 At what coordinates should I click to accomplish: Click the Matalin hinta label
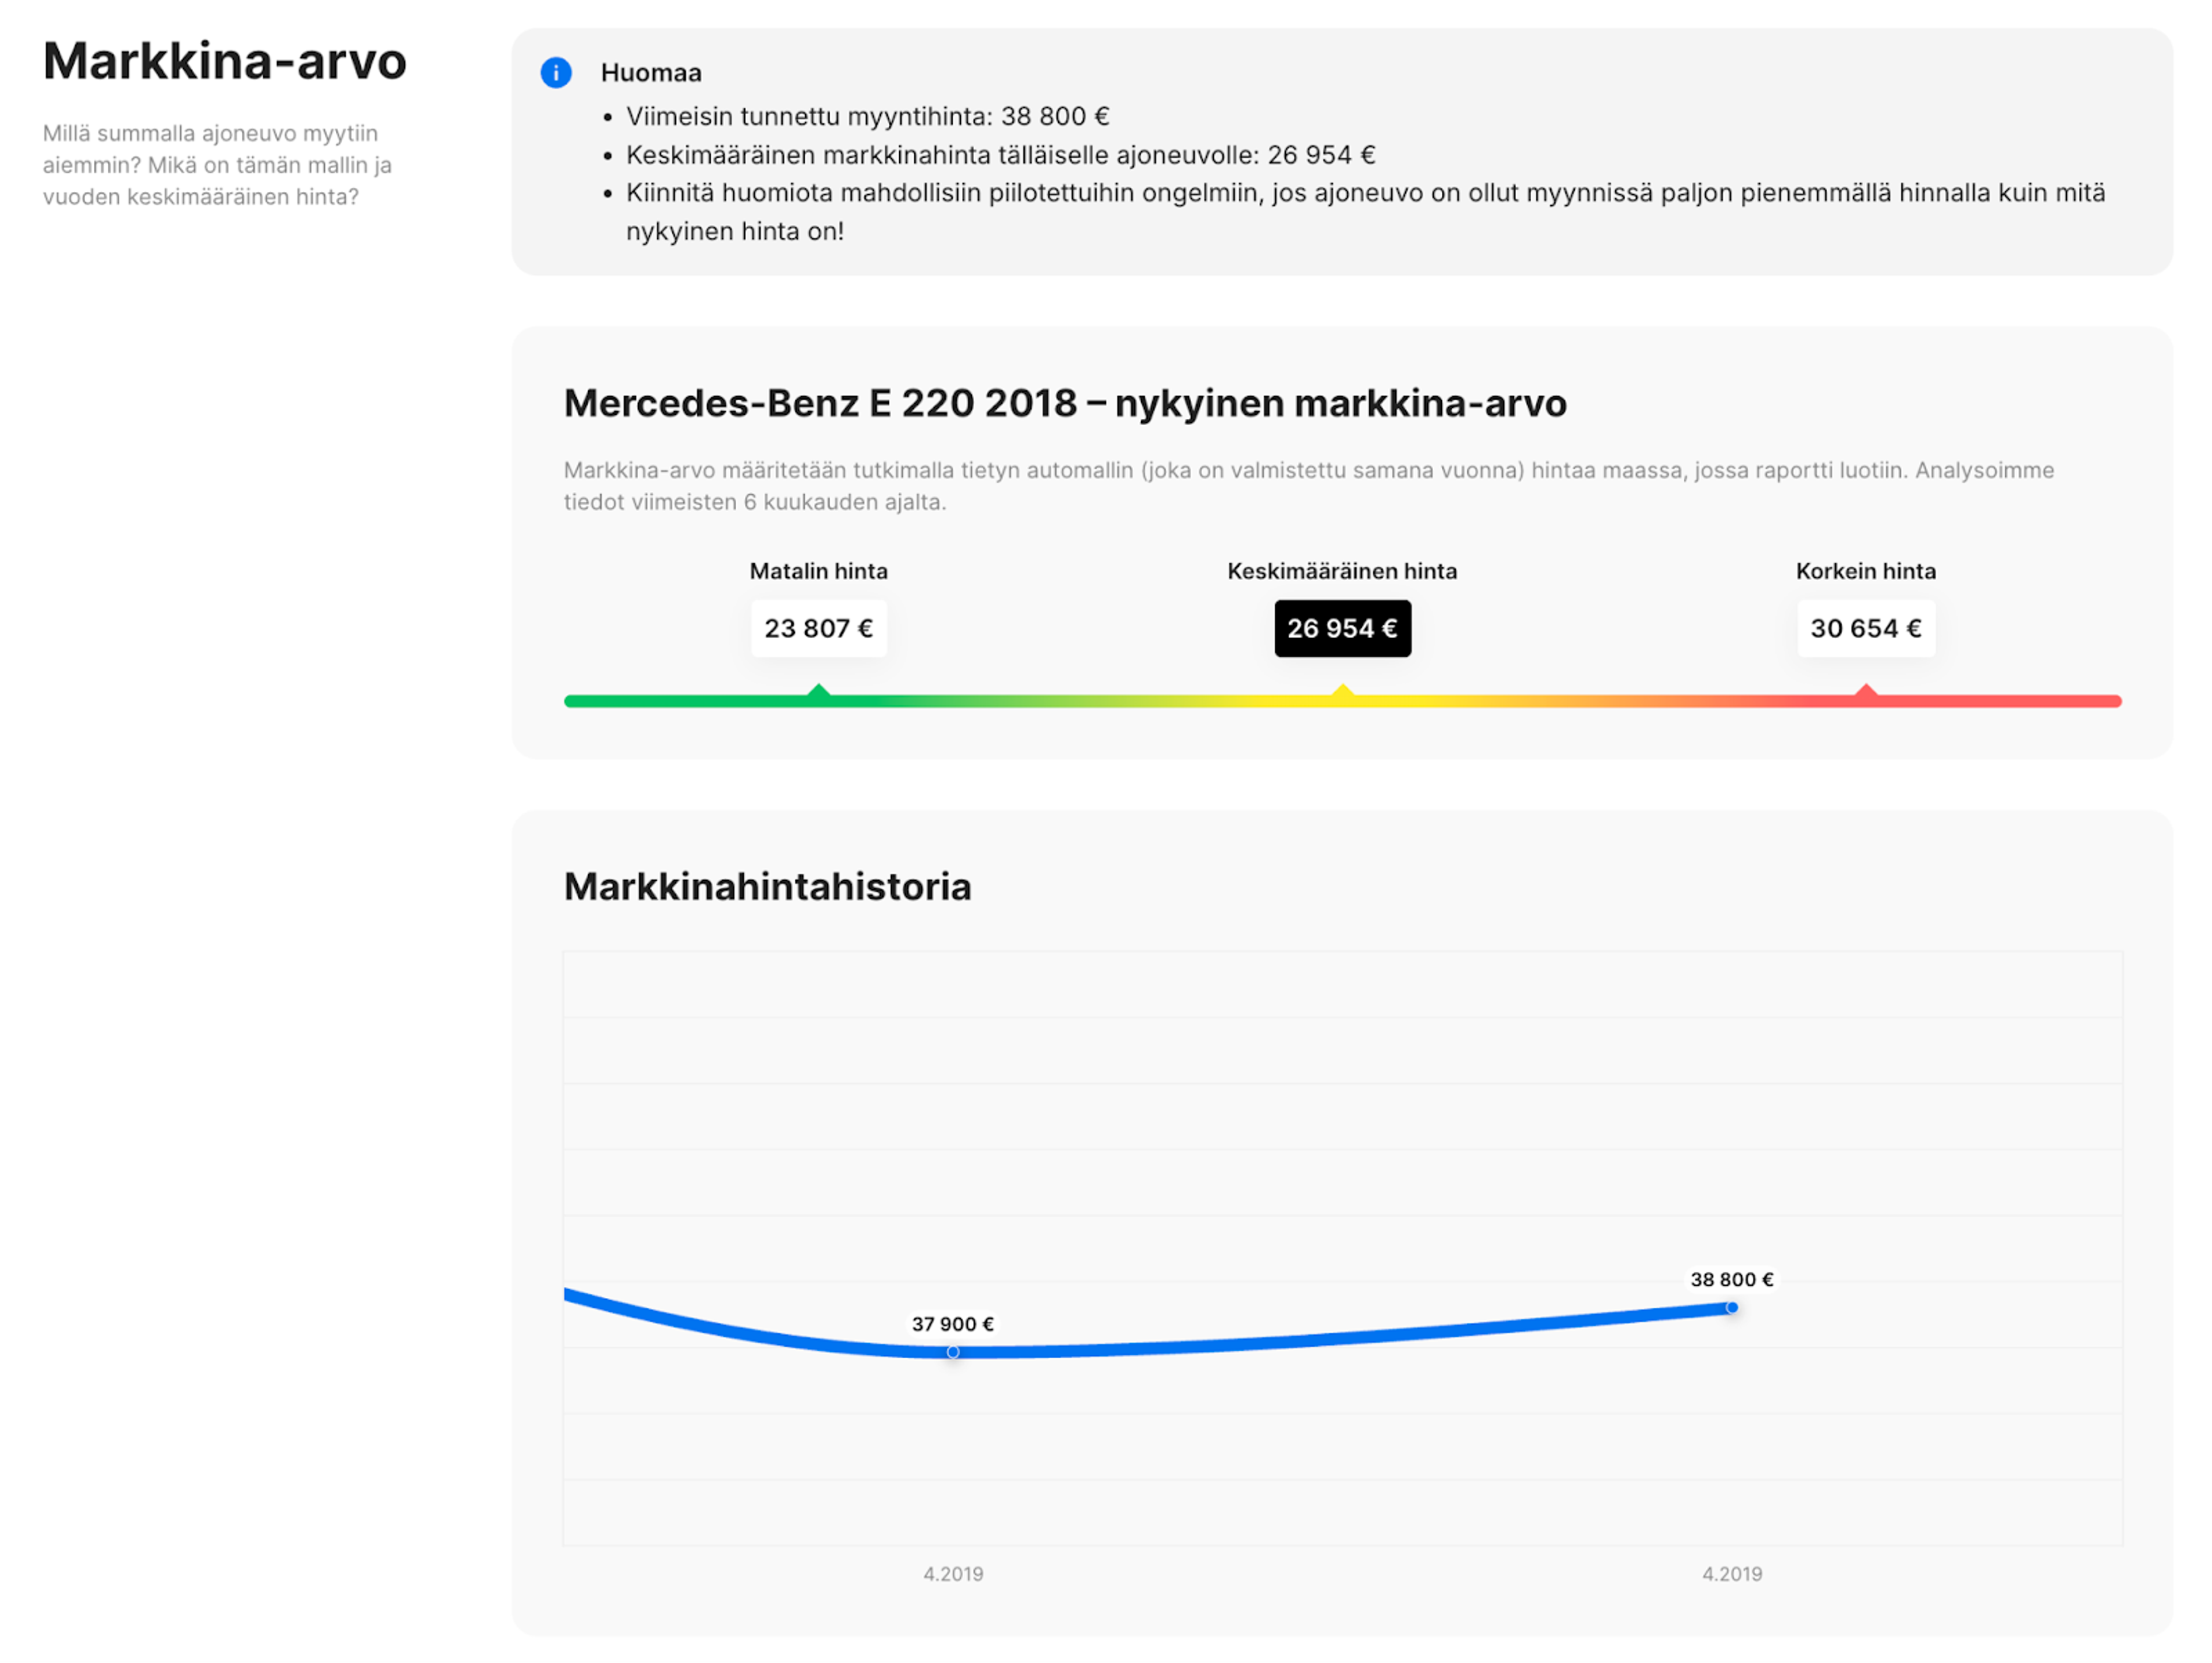coord(818,571)
